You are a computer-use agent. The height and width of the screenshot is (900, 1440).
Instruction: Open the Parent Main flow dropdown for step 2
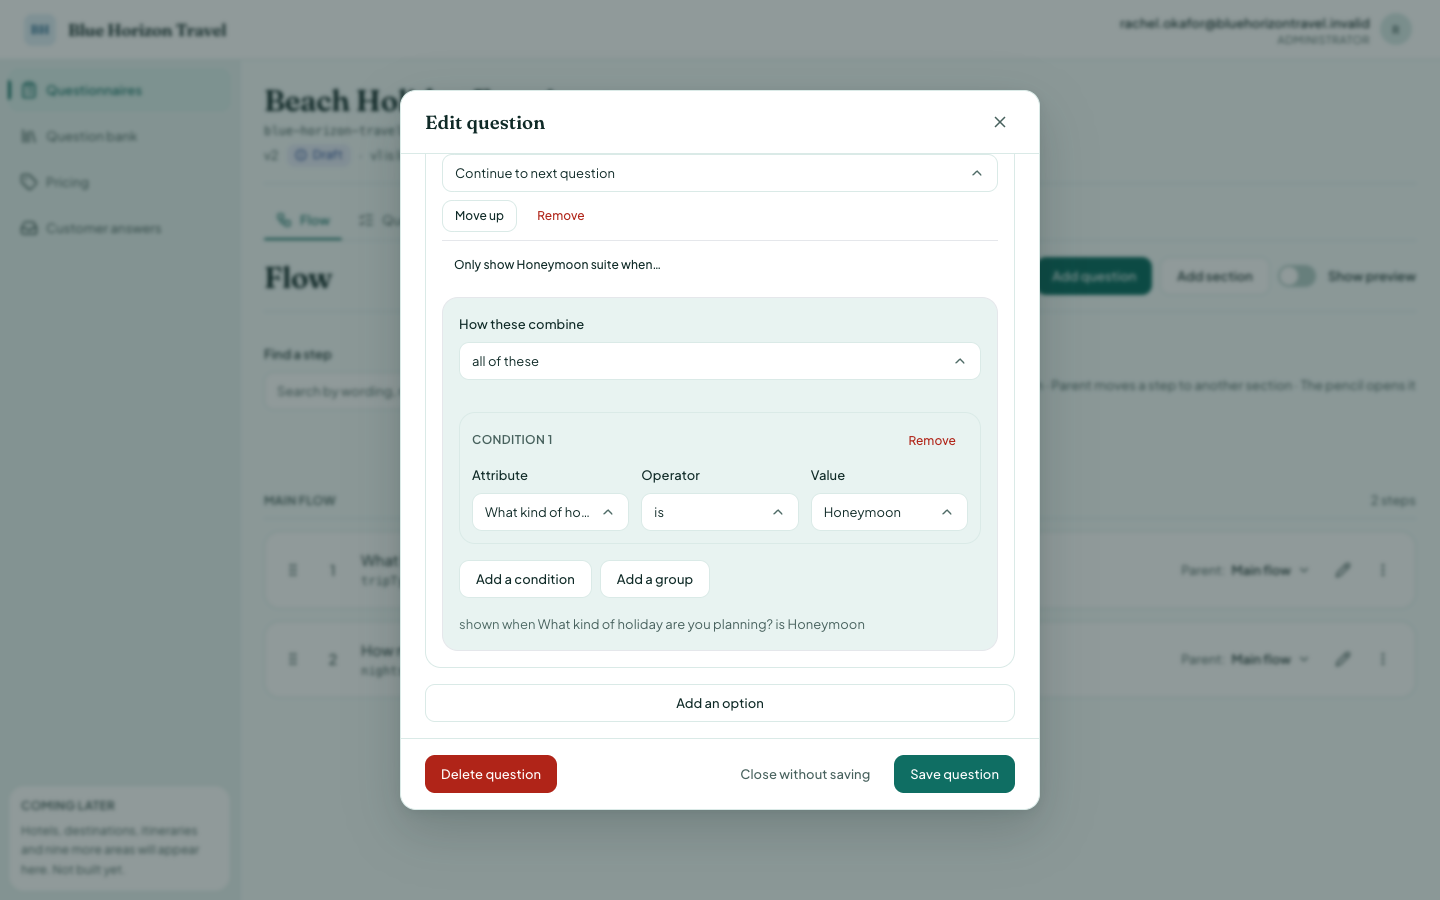1270,659
